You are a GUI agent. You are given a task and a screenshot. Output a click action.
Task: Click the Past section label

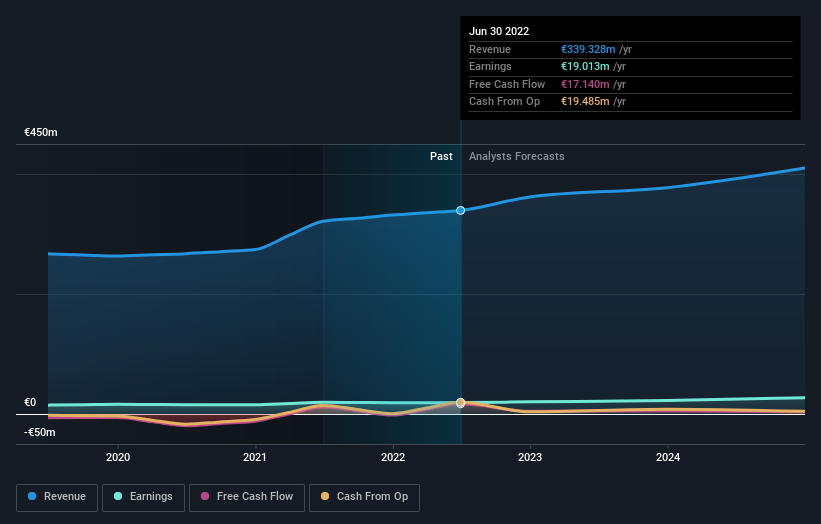(441, 157)
